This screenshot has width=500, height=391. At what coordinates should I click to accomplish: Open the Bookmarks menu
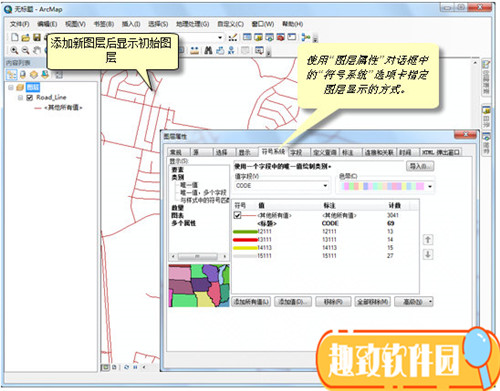[104, 24]
